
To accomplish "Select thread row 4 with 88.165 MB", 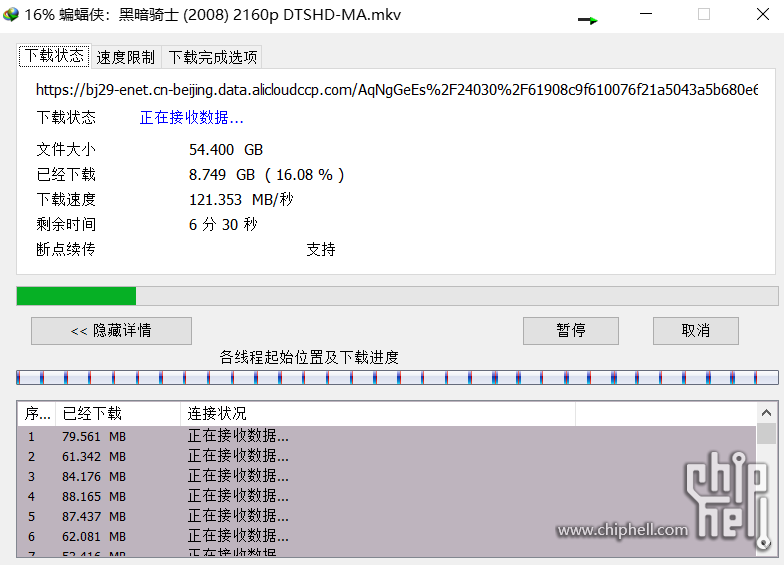I will [387, 496].
